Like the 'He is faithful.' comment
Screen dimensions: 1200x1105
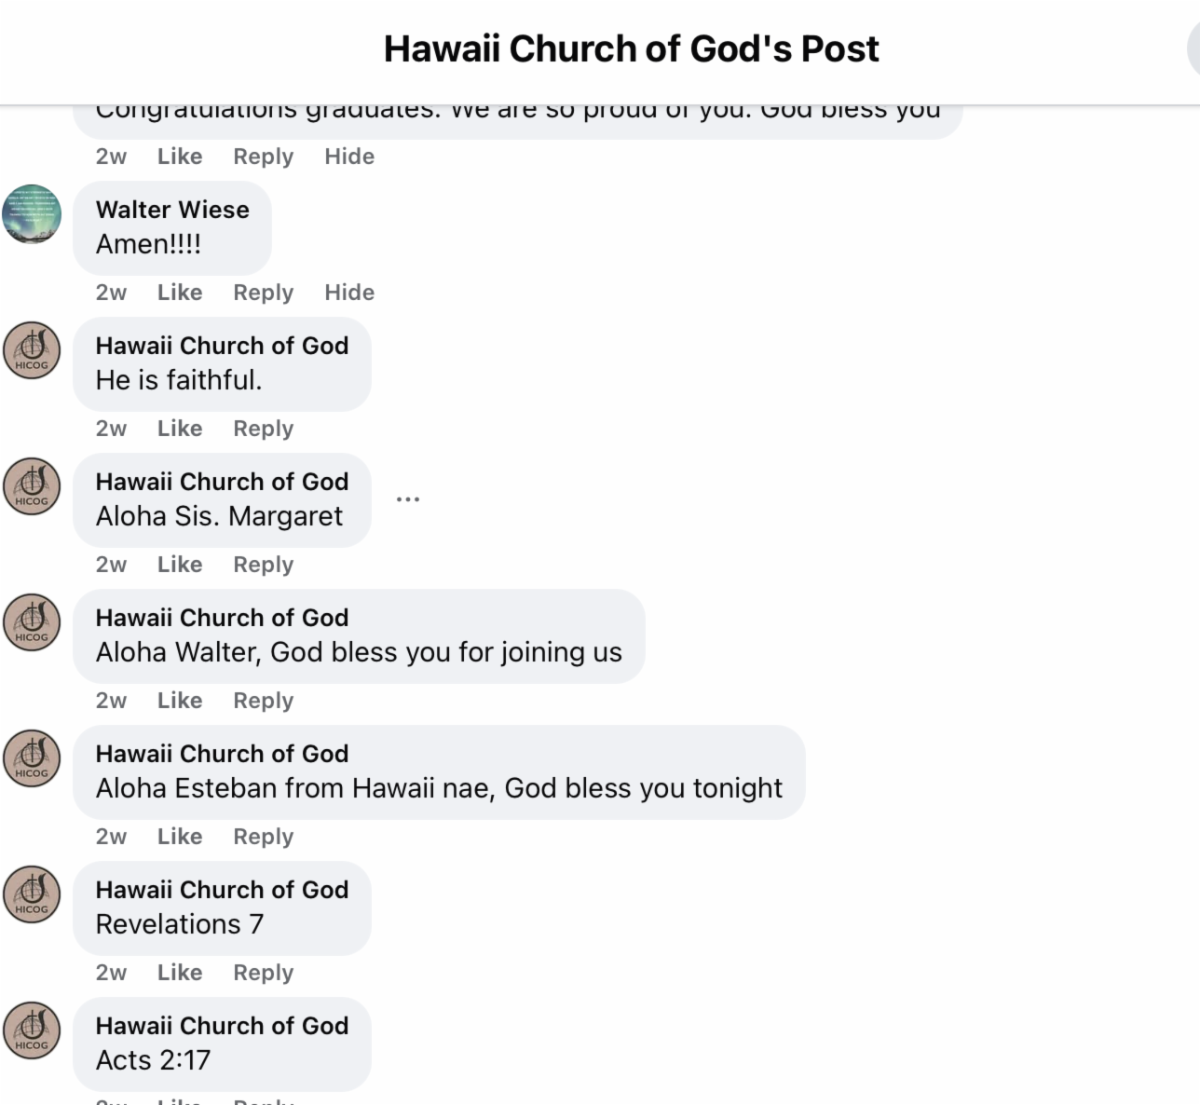click(x=180, y=428)
